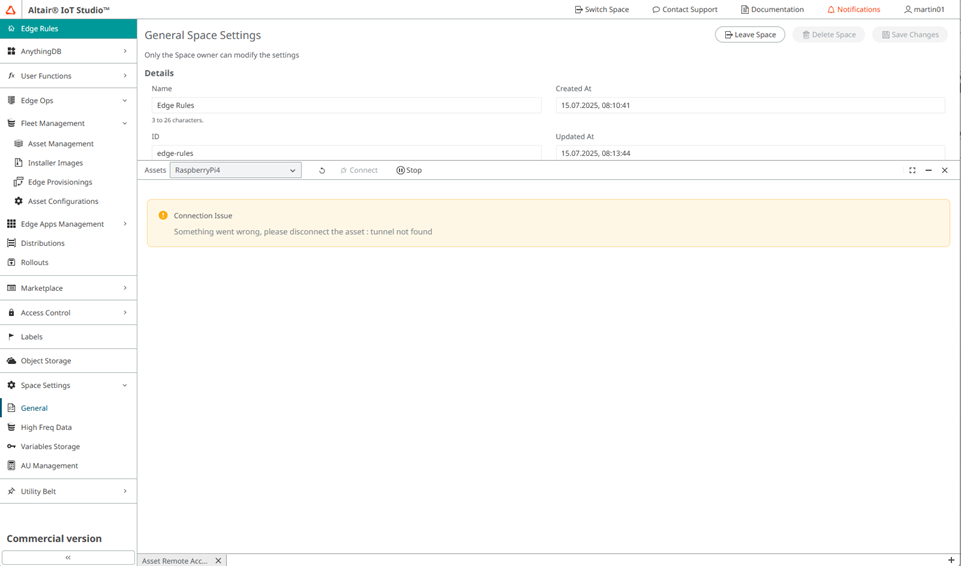961x566 pixels.
Task: Open Notifications bell in top bar
Action: 853,10
